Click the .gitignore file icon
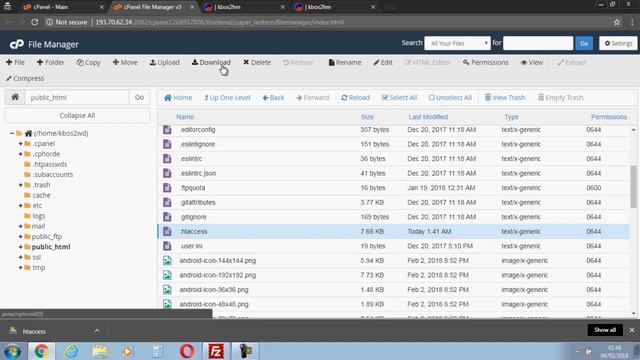 pyautogui.click(x=167, y=217)
